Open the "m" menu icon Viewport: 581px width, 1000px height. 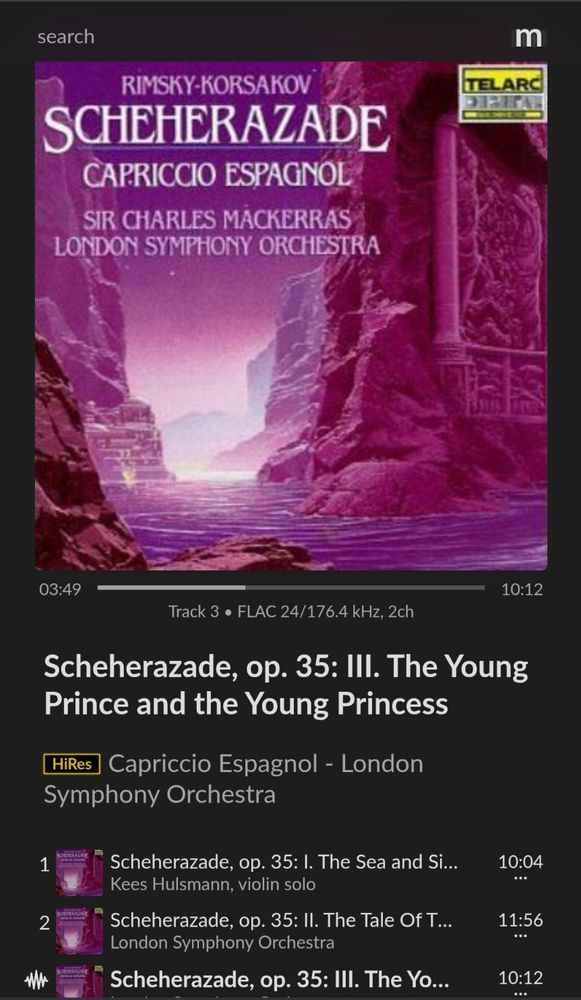point(528,37)
